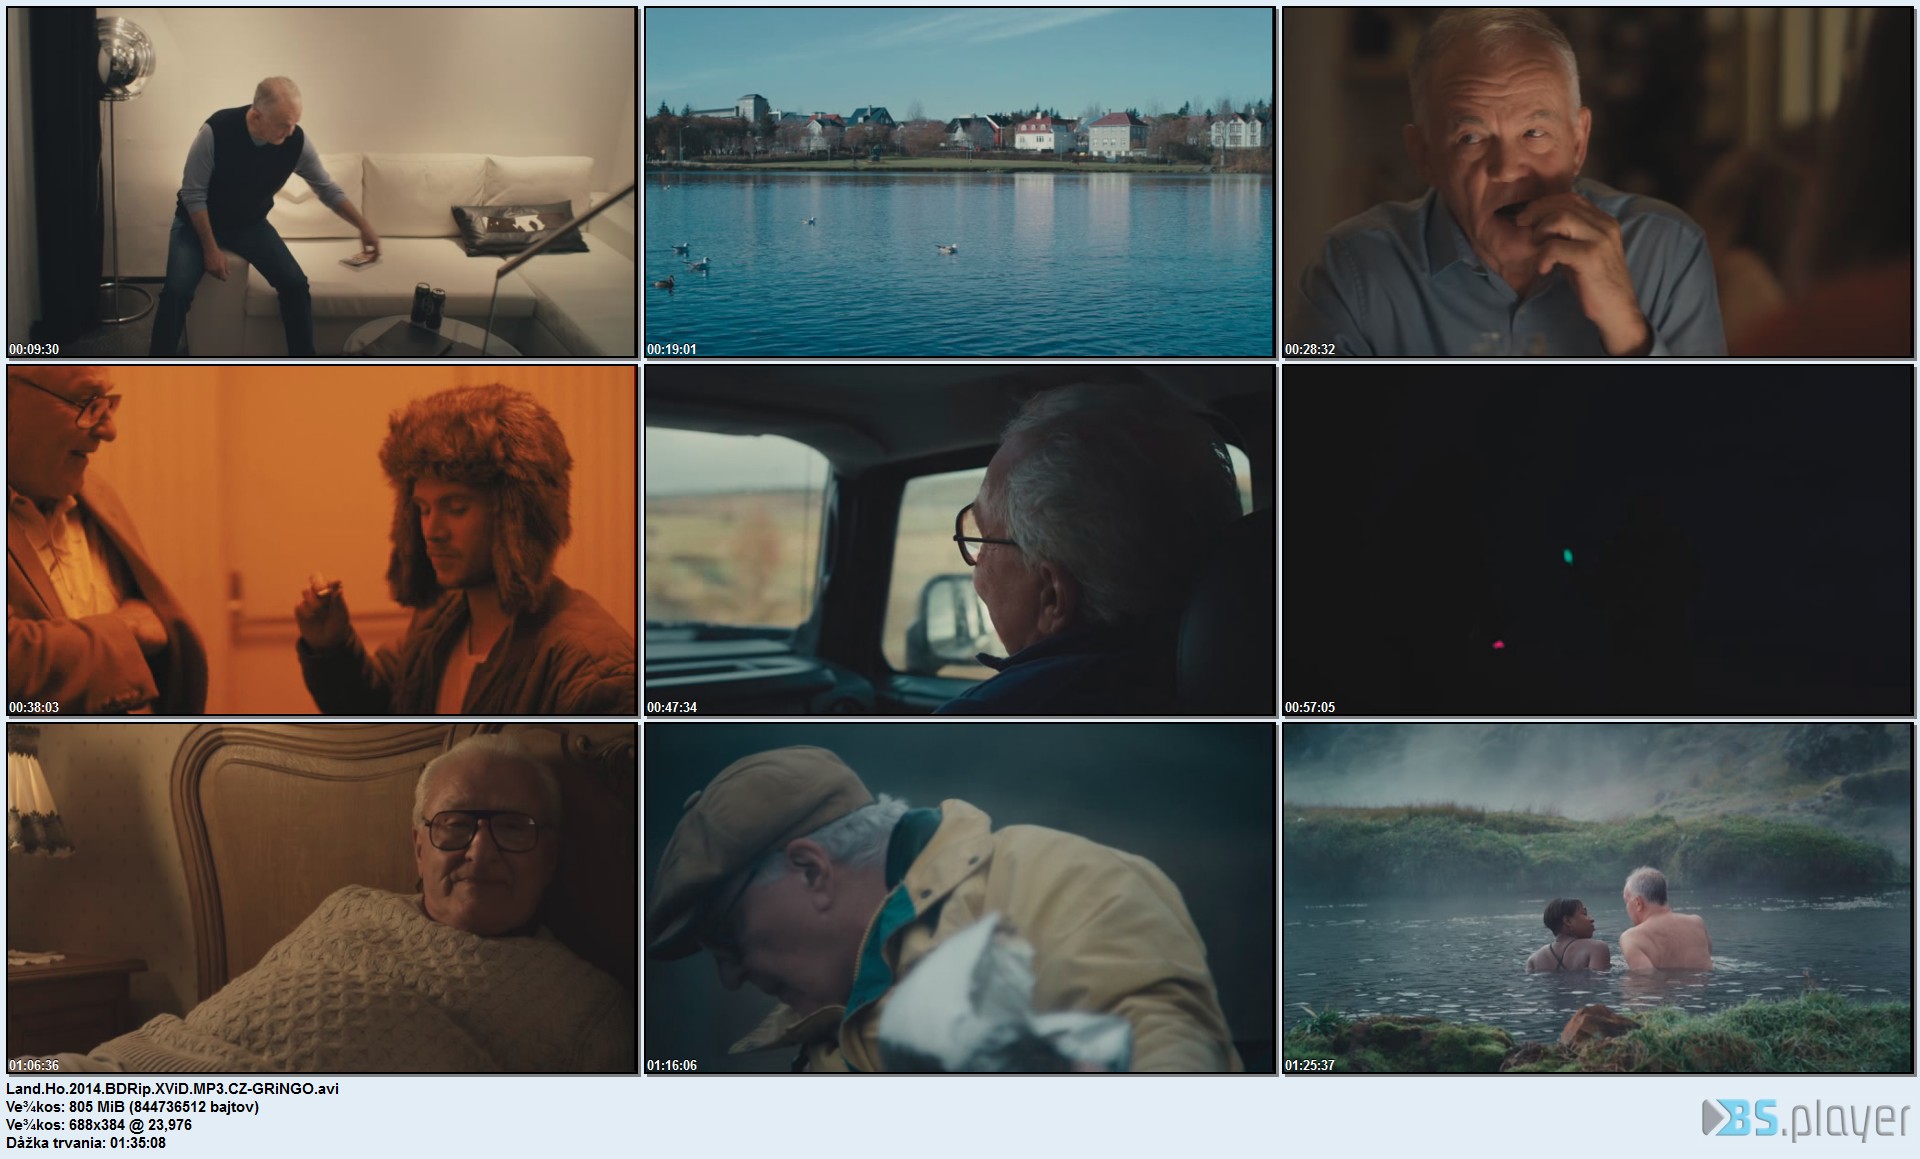Select the yellow jacket thumbnail at 01:16:06
1920x1159 pixels.
[959, 898]
